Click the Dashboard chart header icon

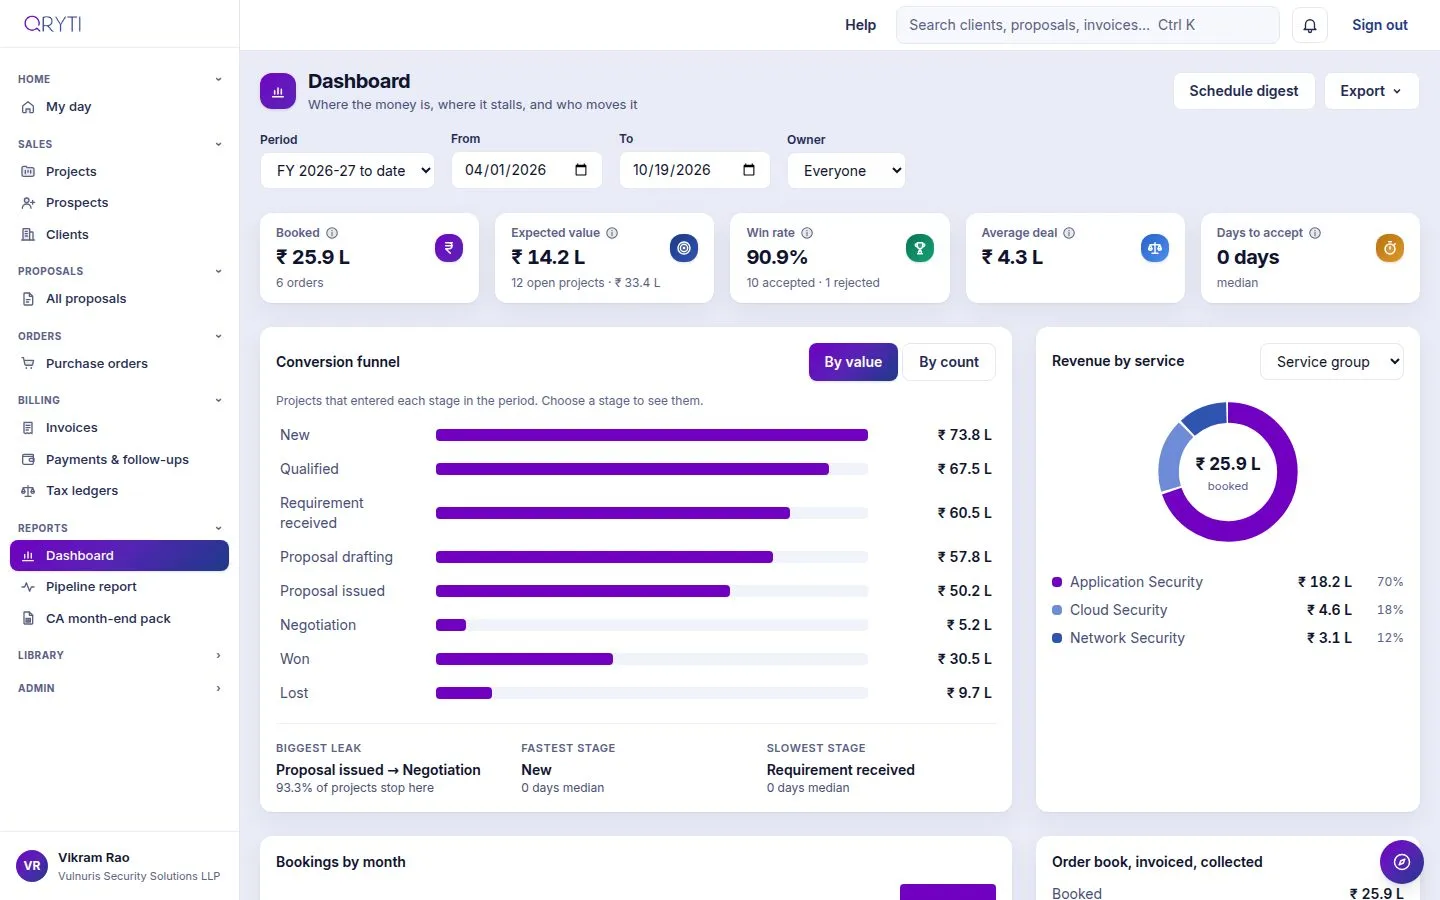click(278, 91)
